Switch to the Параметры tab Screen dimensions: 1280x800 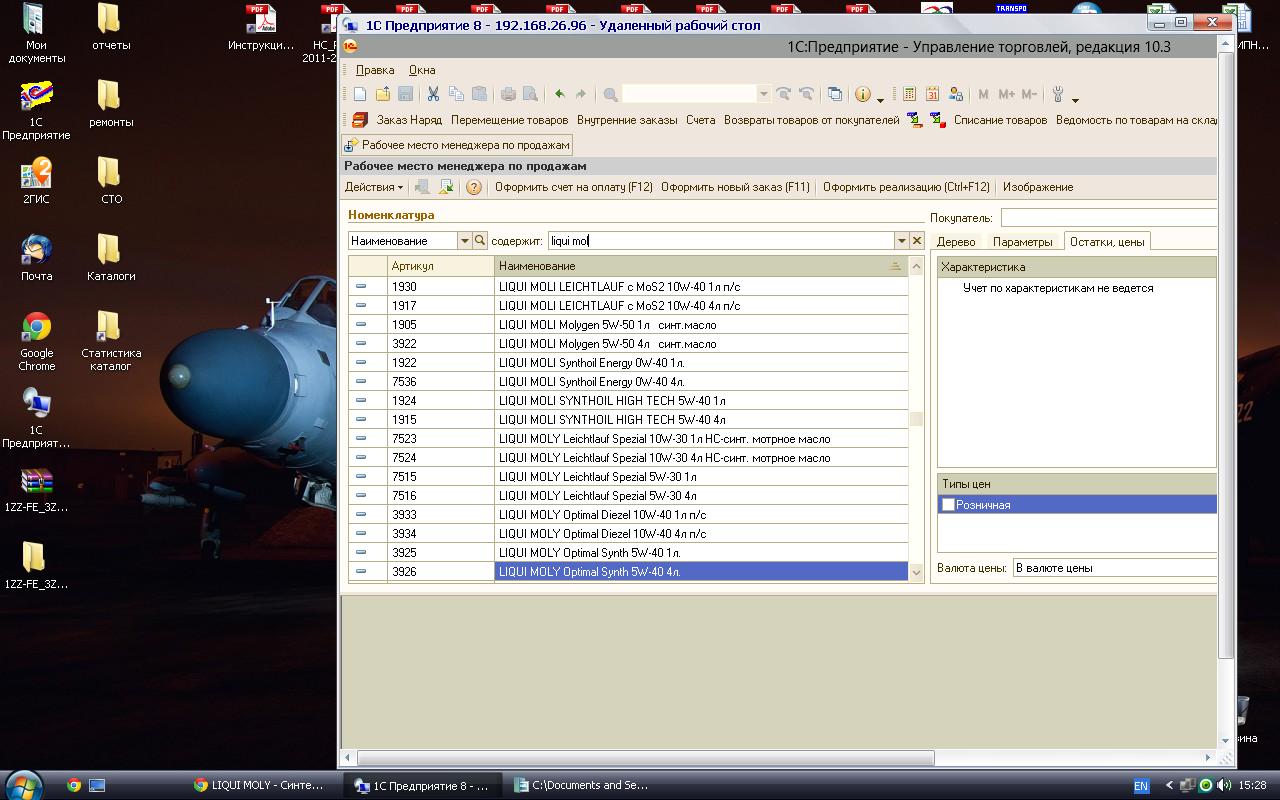coord(1023,242)
